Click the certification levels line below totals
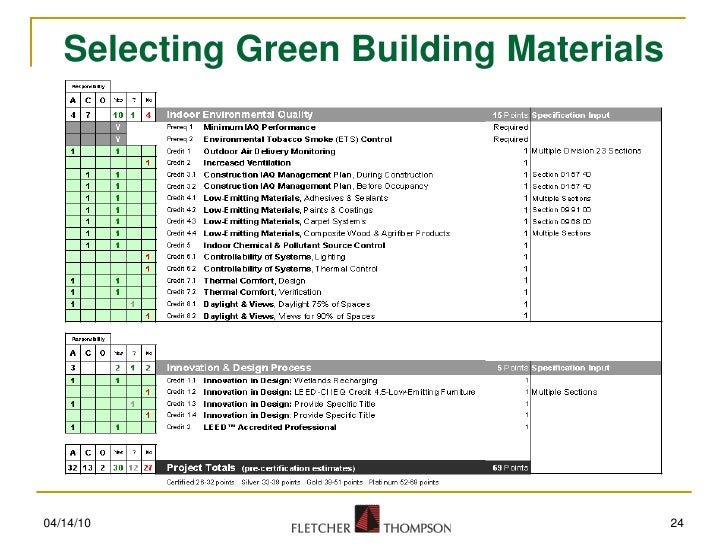Viewport: 728px width, 546px height. [302, 482]
